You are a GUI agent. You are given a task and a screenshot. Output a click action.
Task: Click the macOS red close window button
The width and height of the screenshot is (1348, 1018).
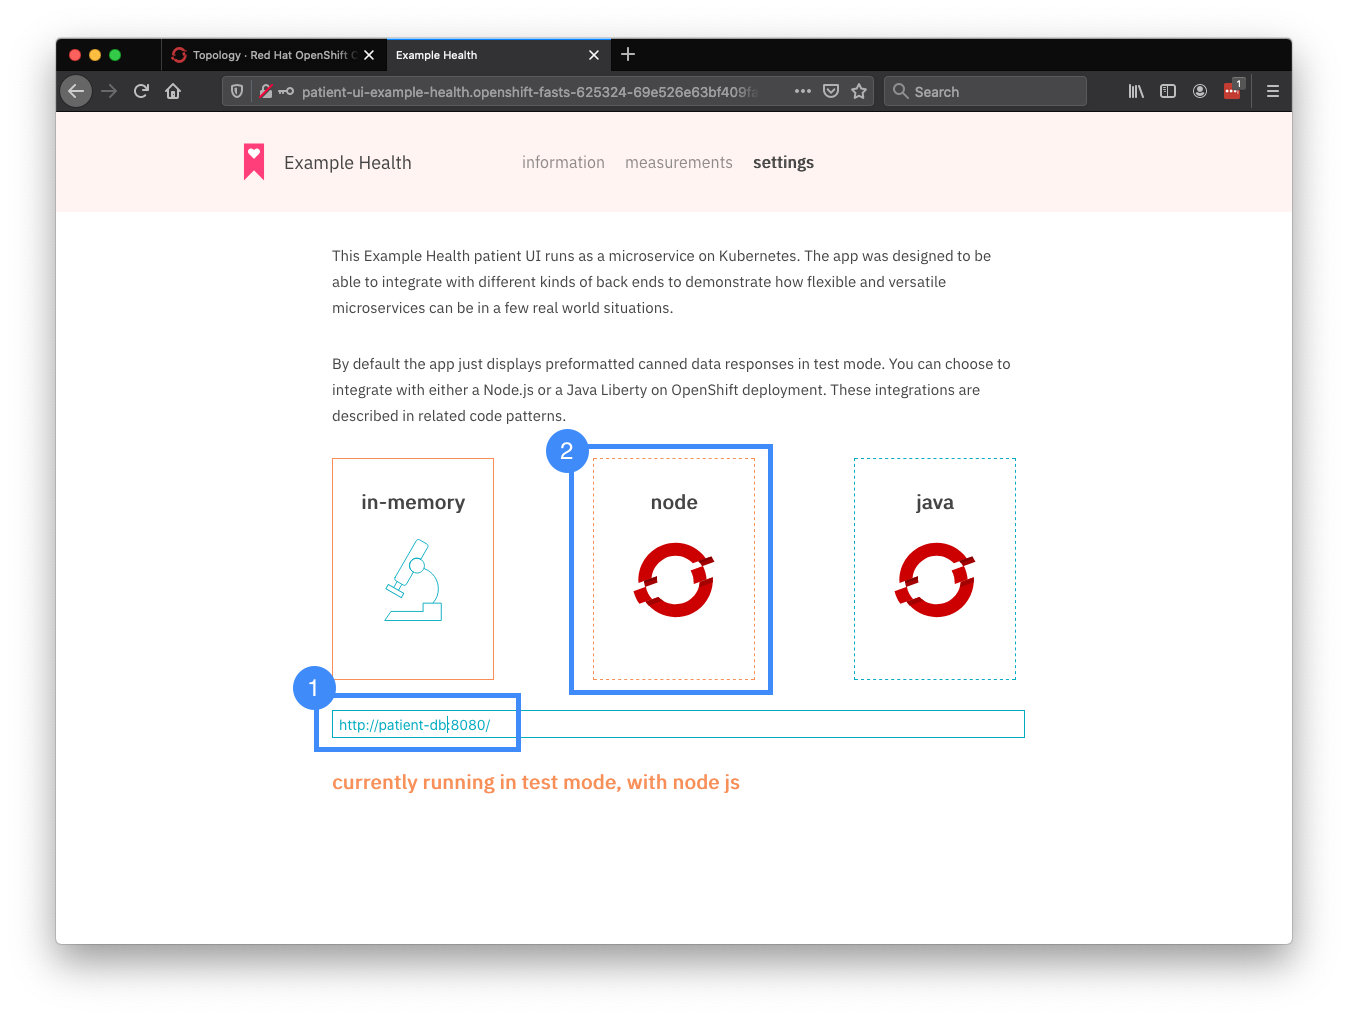(75, 55)
